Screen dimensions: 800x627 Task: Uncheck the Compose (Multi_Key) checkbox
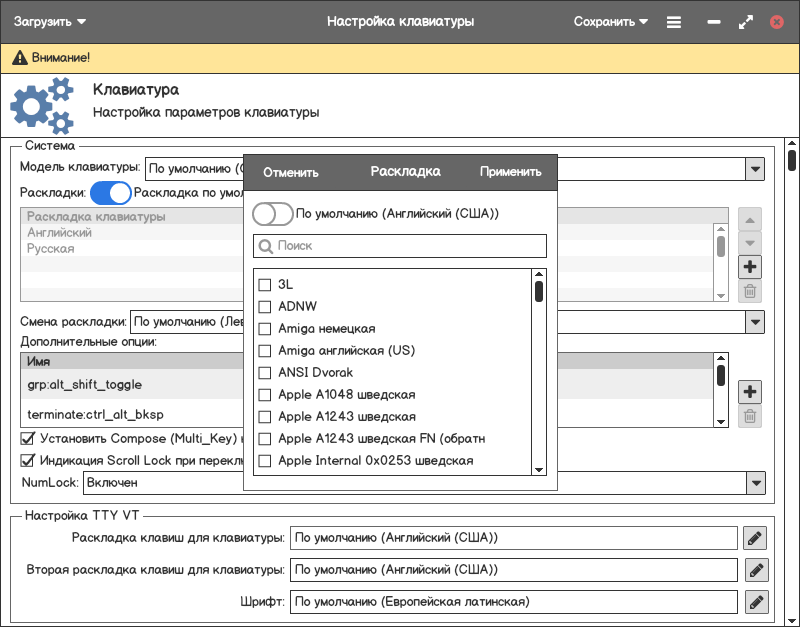28,438
